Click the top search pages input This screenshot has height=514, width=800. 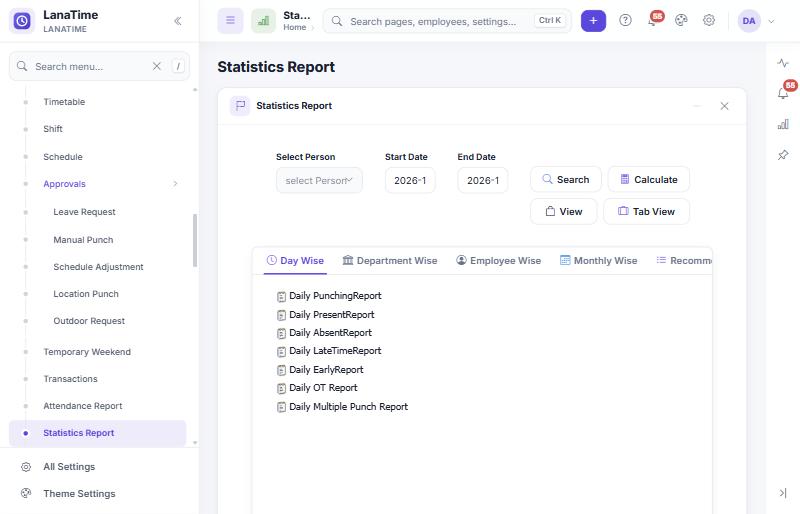coord(447,21)
